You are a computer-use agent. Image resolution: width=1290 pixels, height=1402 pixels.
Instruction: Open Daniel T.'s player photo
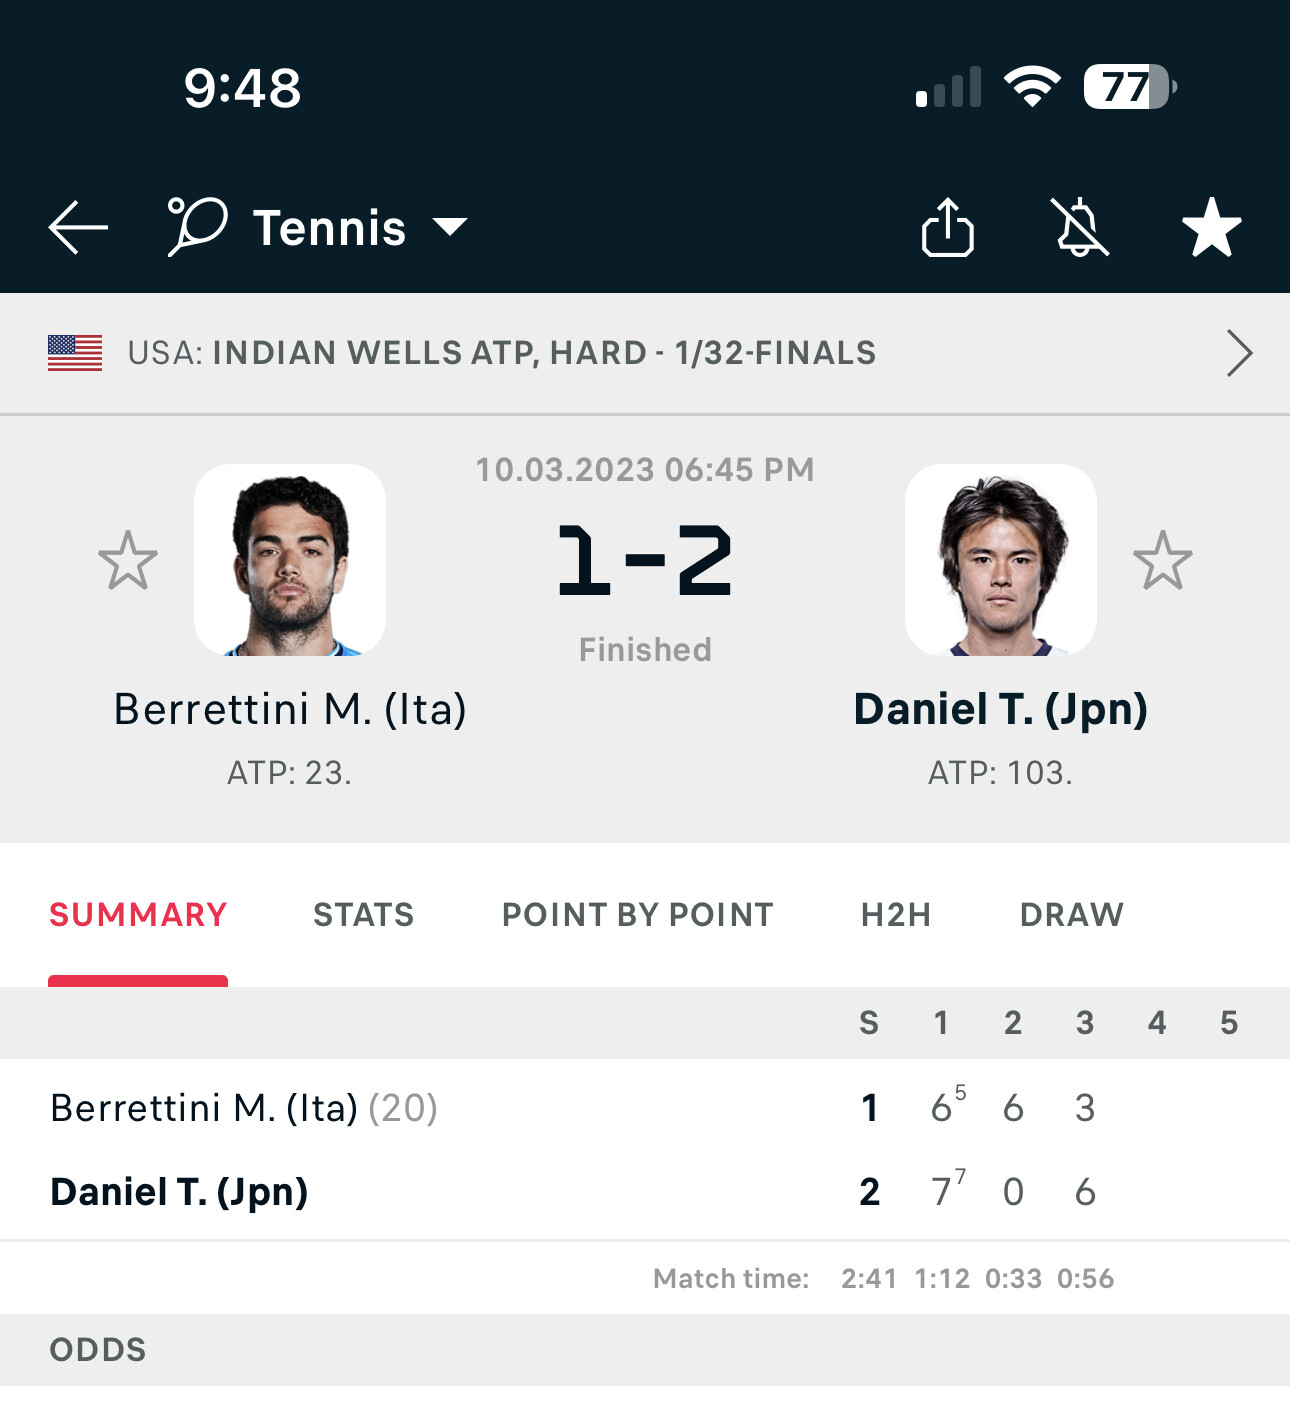click(1000, 560)
